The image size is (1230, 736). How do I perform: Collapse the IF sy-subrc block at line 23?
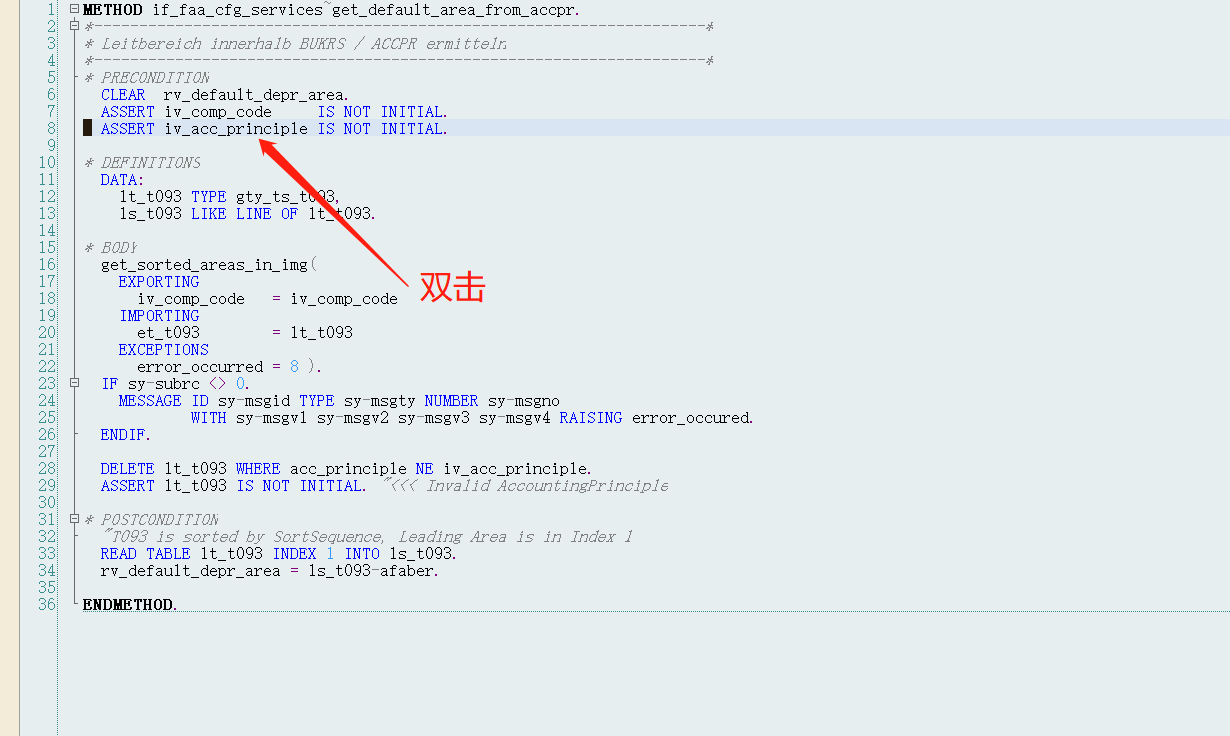tap(74, 383)
